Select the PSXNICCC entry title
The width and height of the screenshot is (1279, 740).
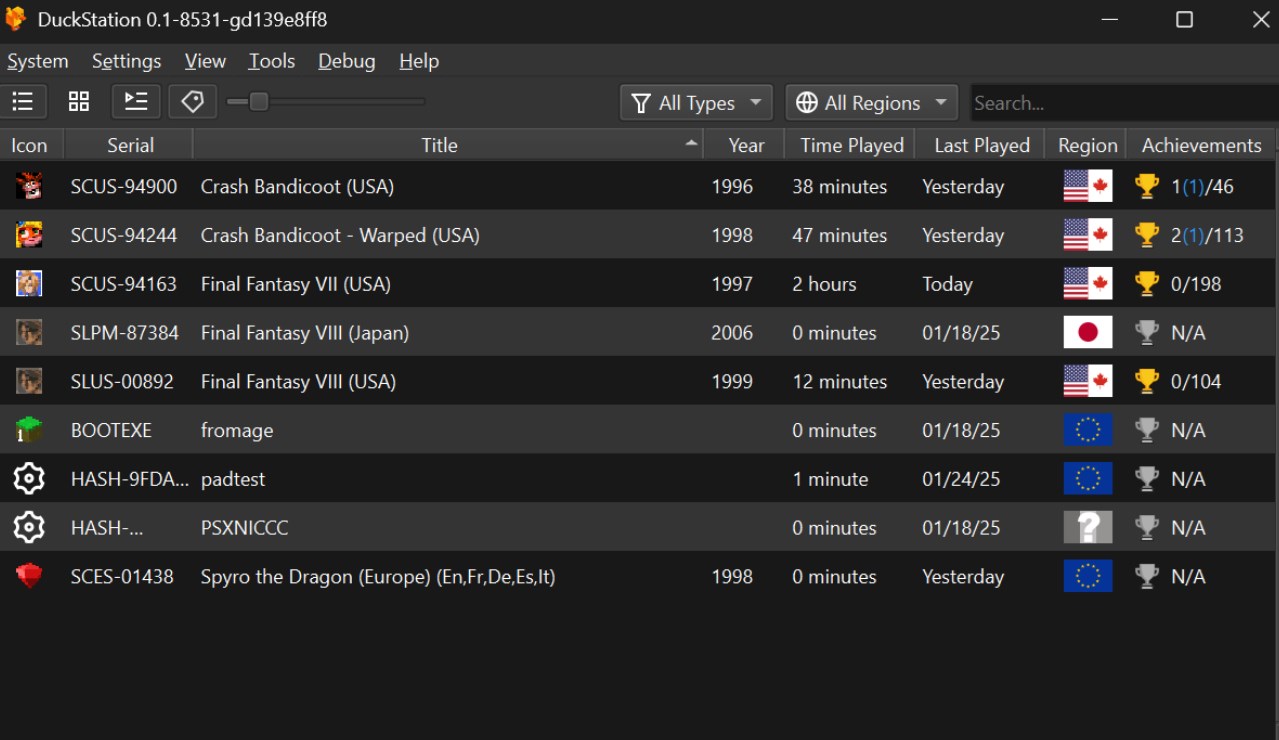point(245,528)
